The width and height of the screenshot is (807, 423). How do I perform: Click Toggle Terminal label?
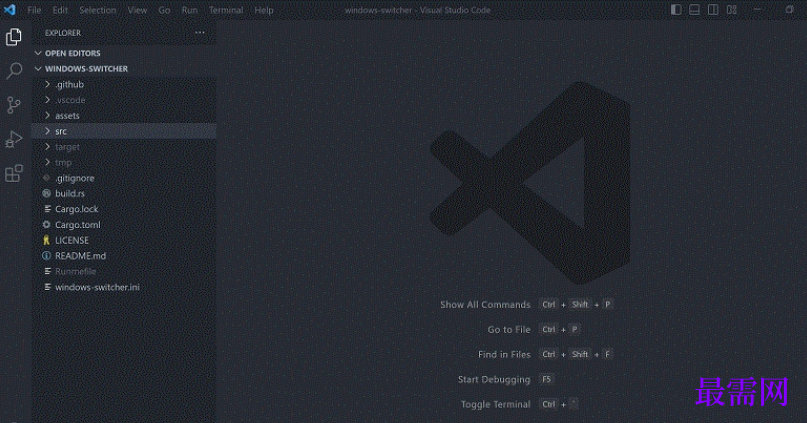point(496,404)
